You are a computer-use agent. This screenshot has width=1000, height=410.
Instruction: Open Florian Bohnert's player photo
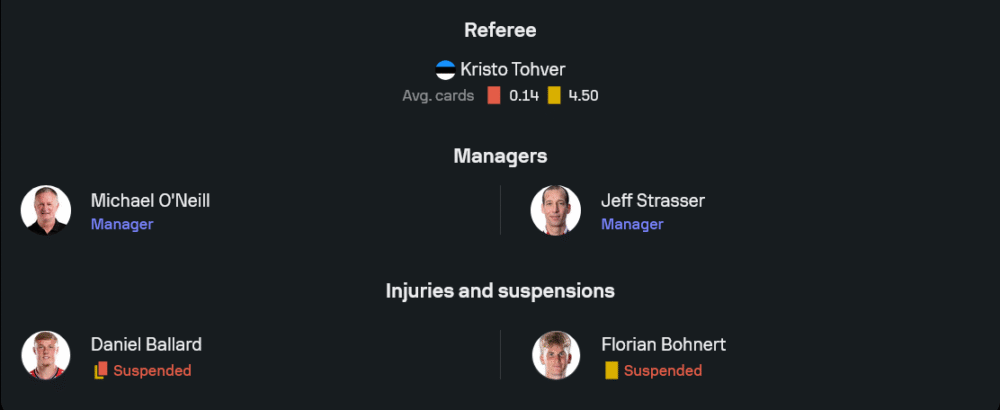click(x=556, y=355)
